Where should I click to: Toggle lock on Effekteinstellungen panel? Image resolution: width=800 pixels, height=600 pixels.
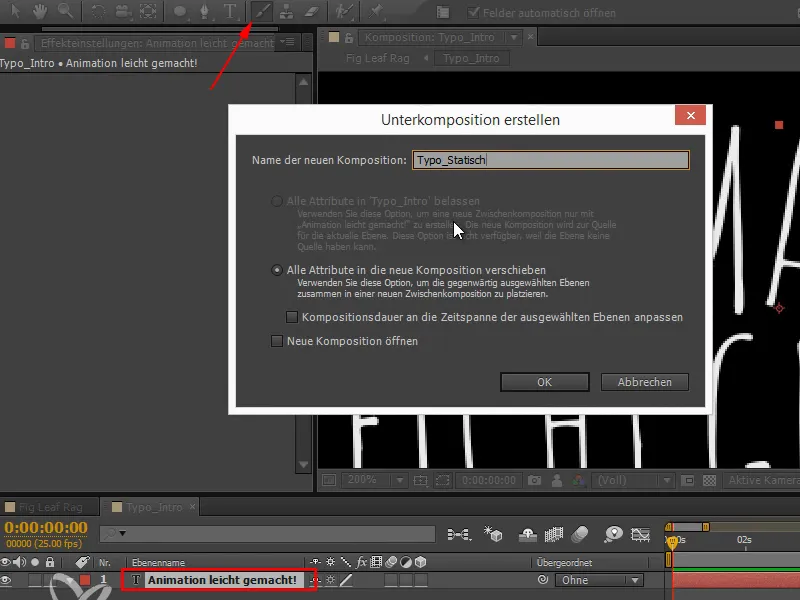point(24,43)
